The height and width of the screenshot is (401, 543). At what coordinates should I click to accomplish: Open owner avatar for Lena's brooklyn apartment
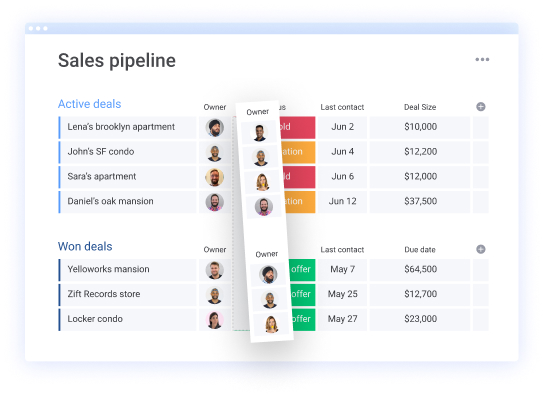tap(214, 127)
